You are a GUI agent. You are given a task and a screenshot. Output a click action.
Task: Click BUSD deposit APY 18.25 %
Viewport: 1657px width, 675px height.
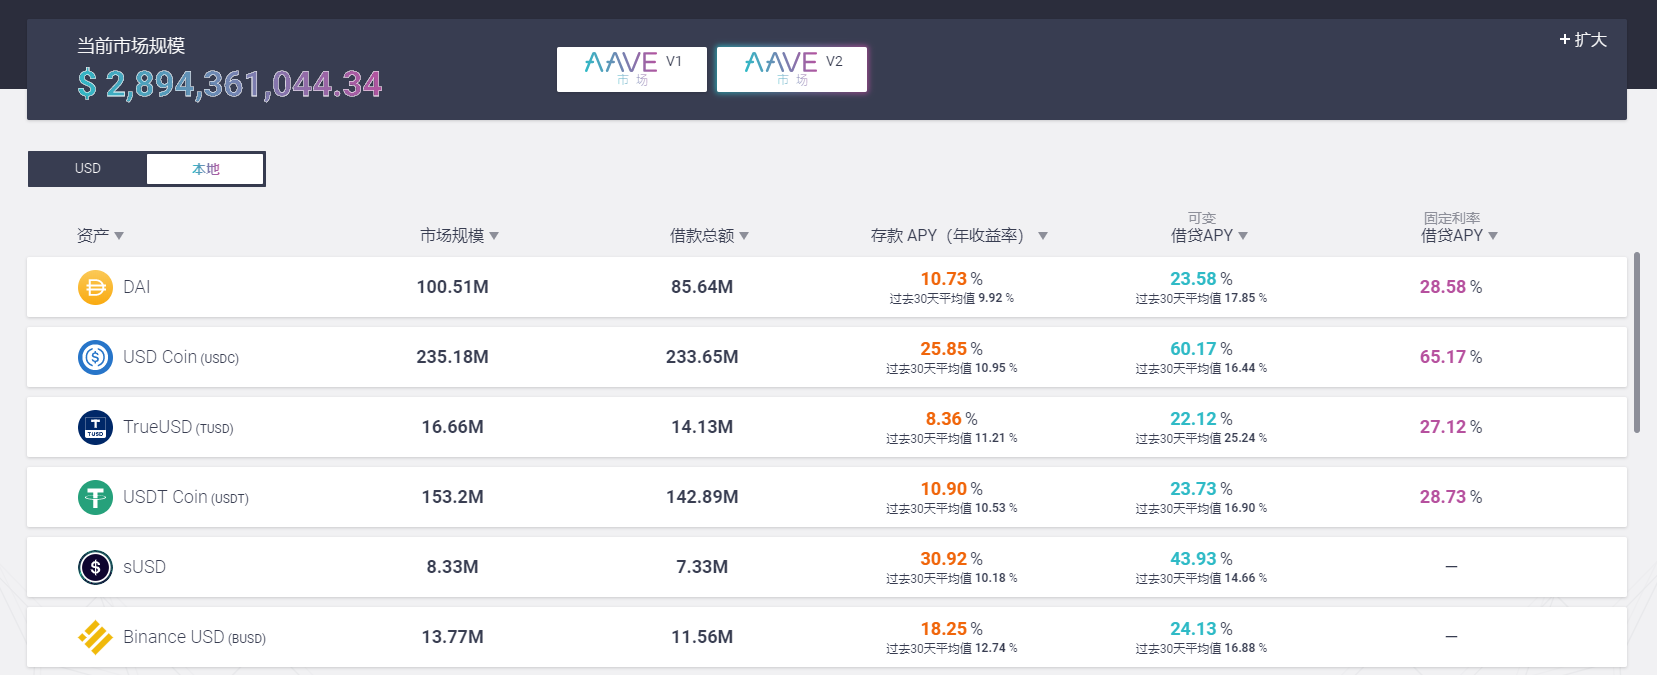pos(951,629)
